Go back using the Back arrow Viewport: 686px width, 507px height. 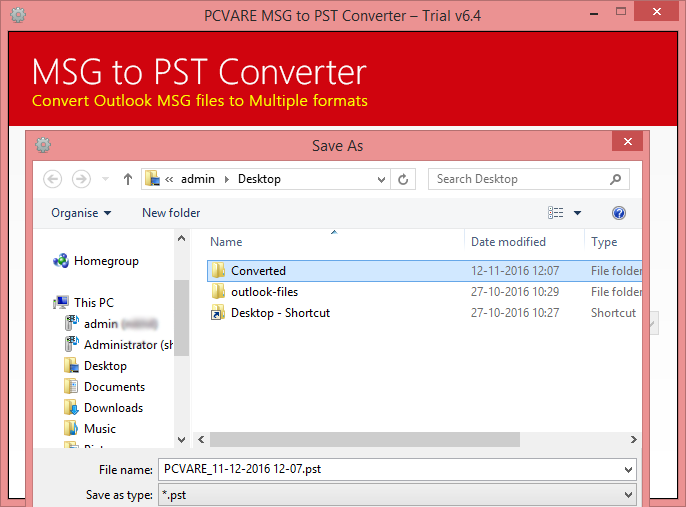pos(52,179)
